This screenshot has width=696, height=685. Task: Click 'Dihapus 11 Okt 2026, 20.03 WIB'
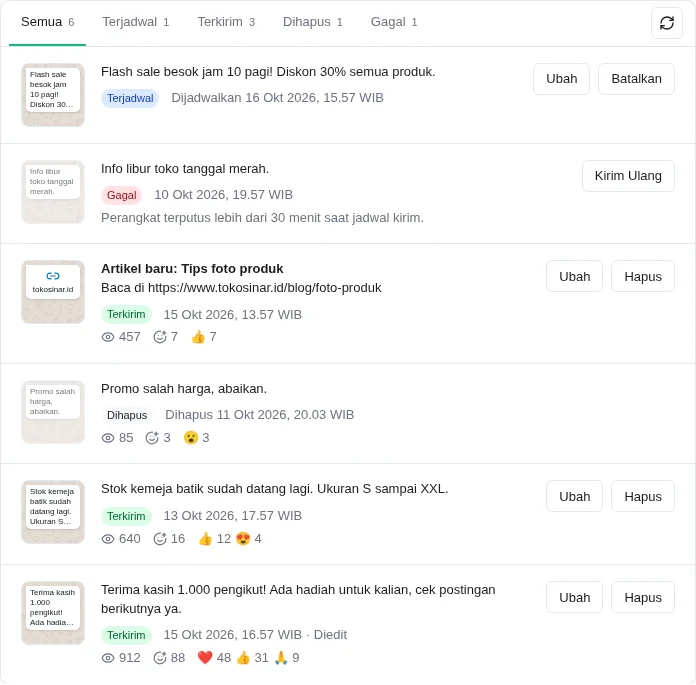tap(260, 415)
